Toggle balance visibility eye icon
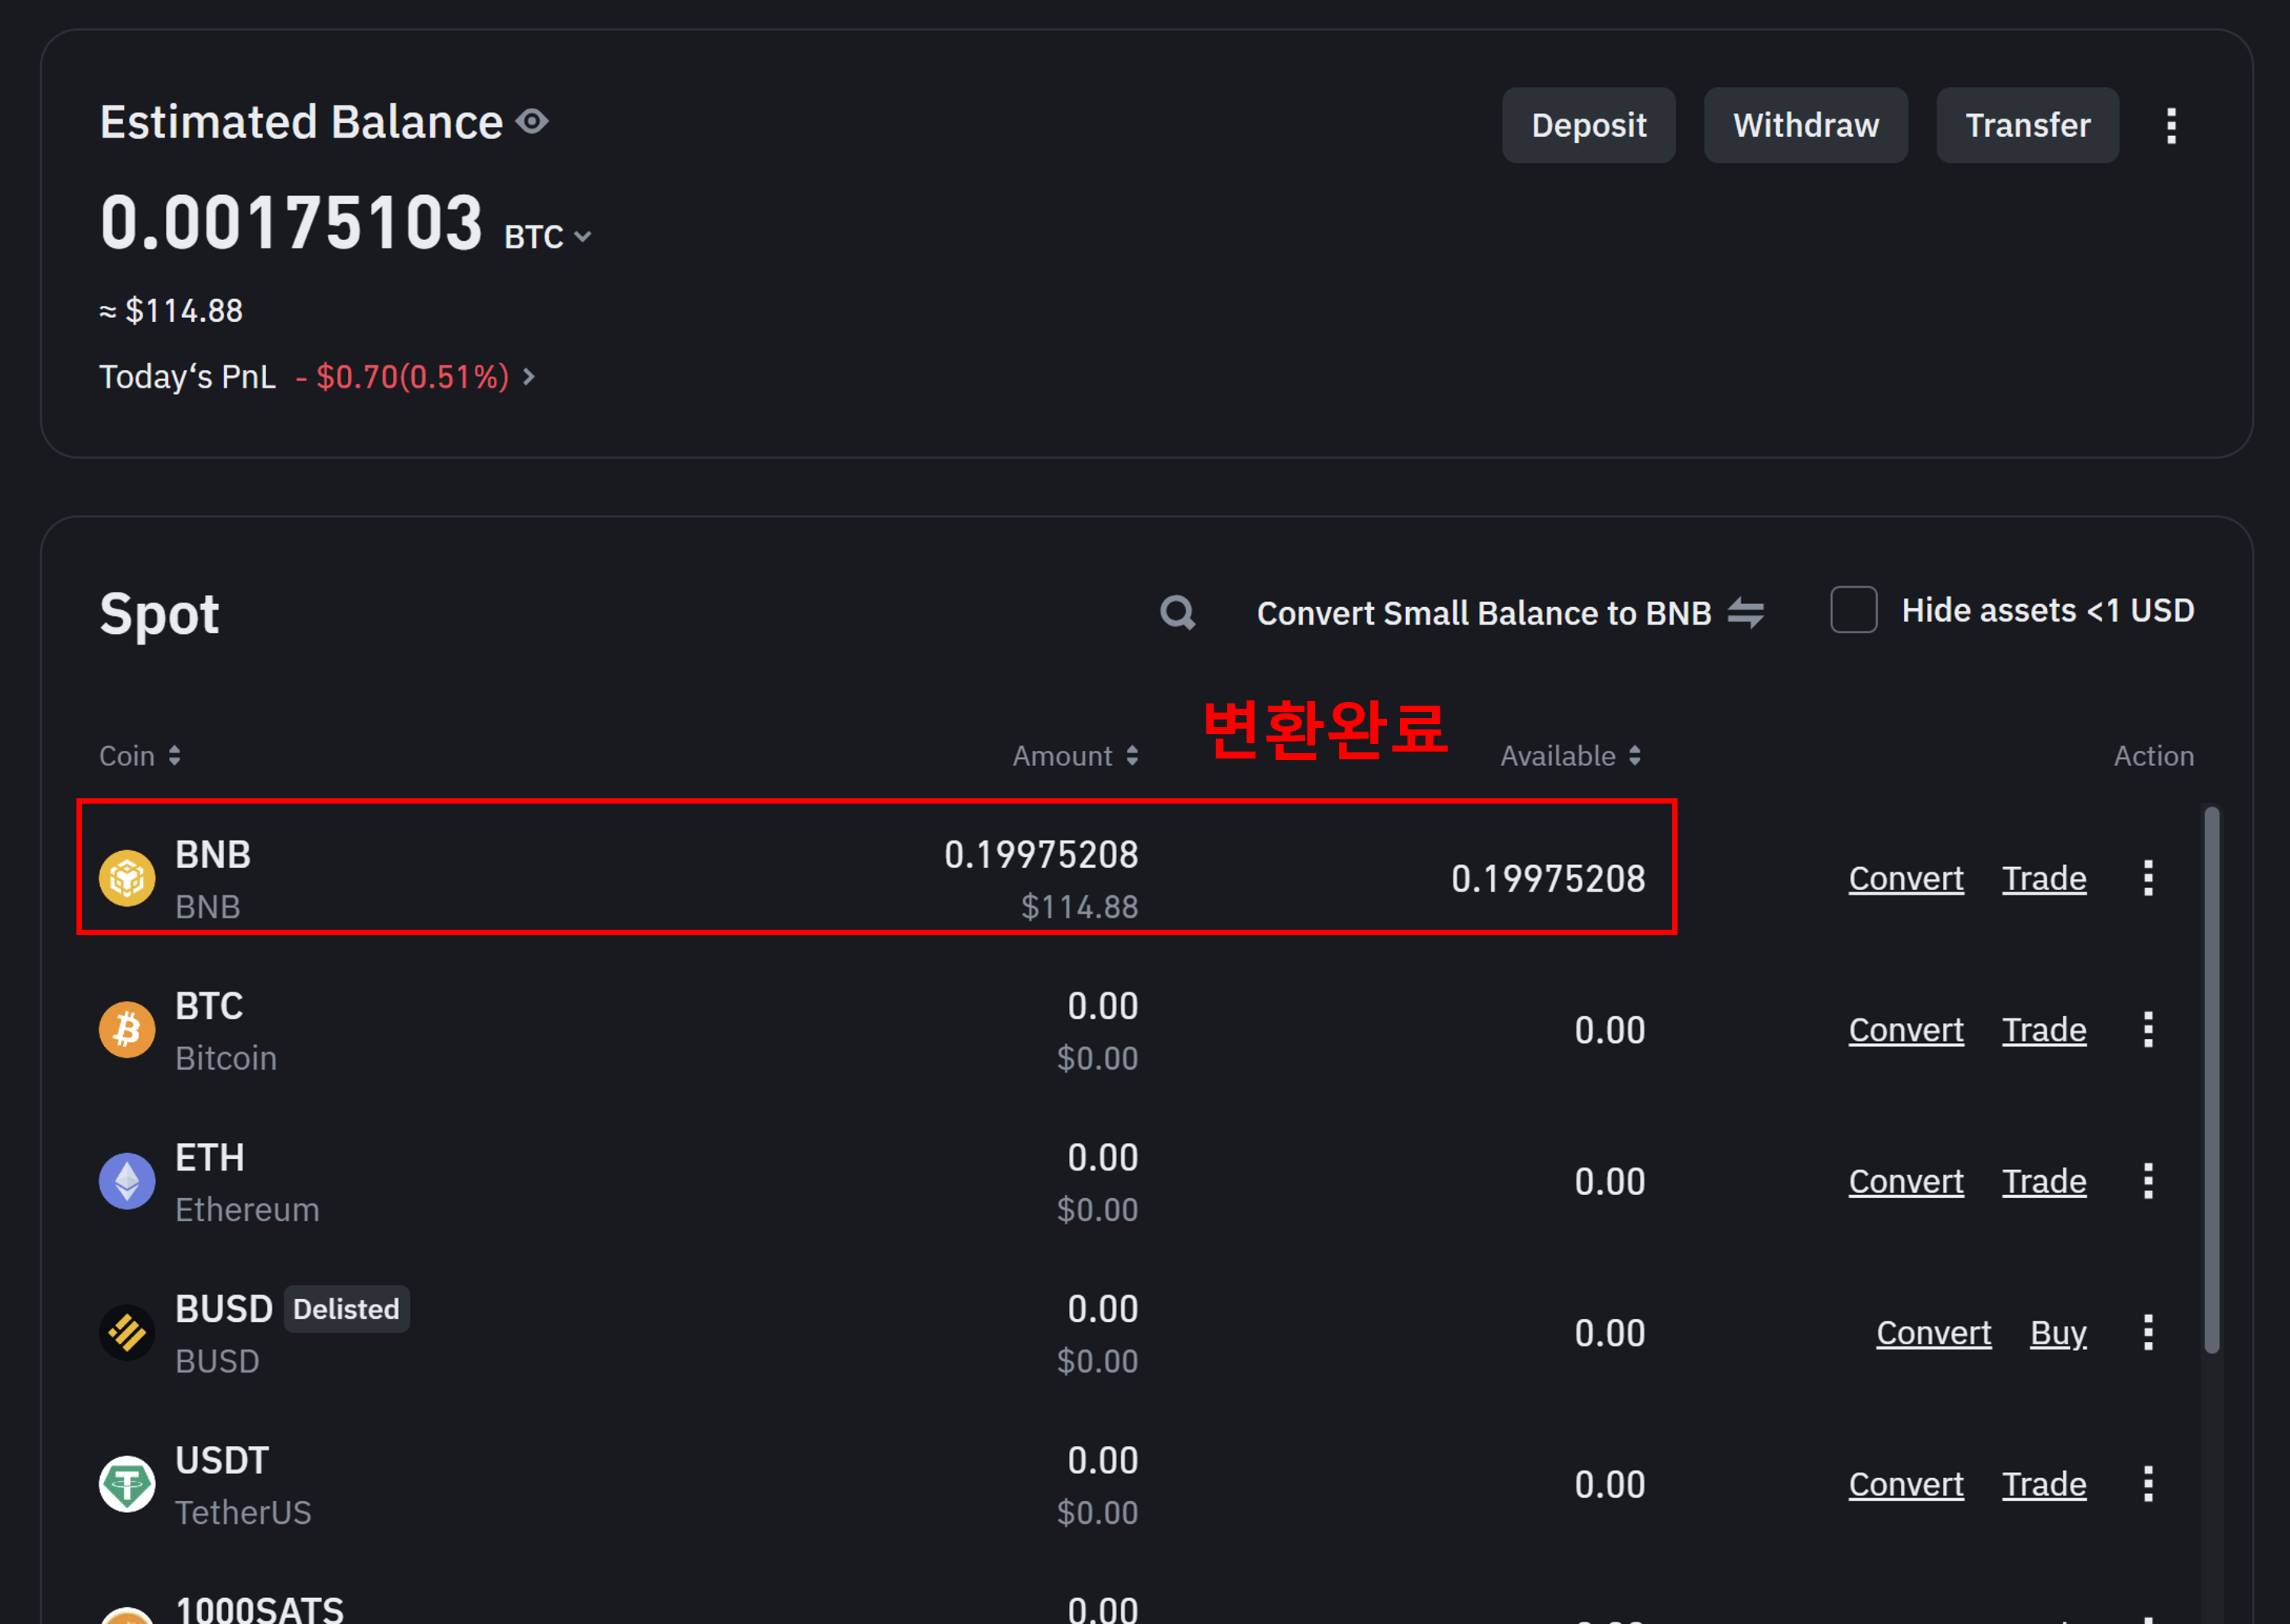The width and height of the screenshot is (2290, 1624). click(x=532, y=122)
